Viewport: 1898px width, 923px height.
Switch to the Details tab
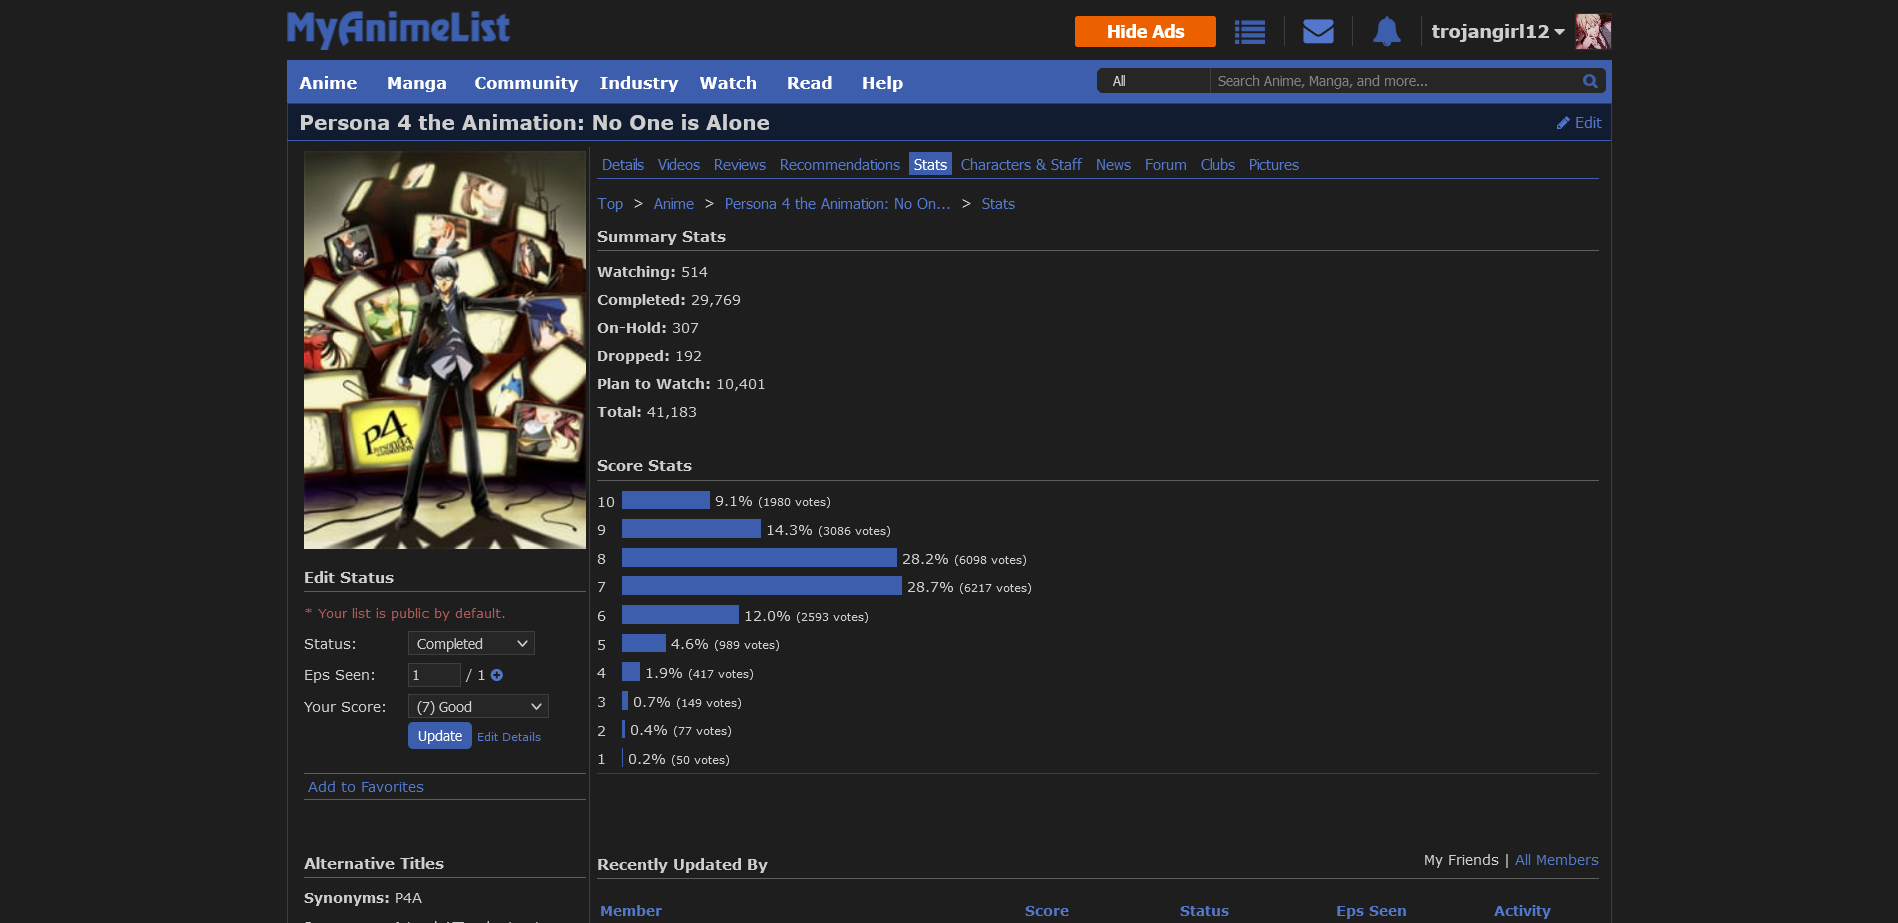coord(623,165)
